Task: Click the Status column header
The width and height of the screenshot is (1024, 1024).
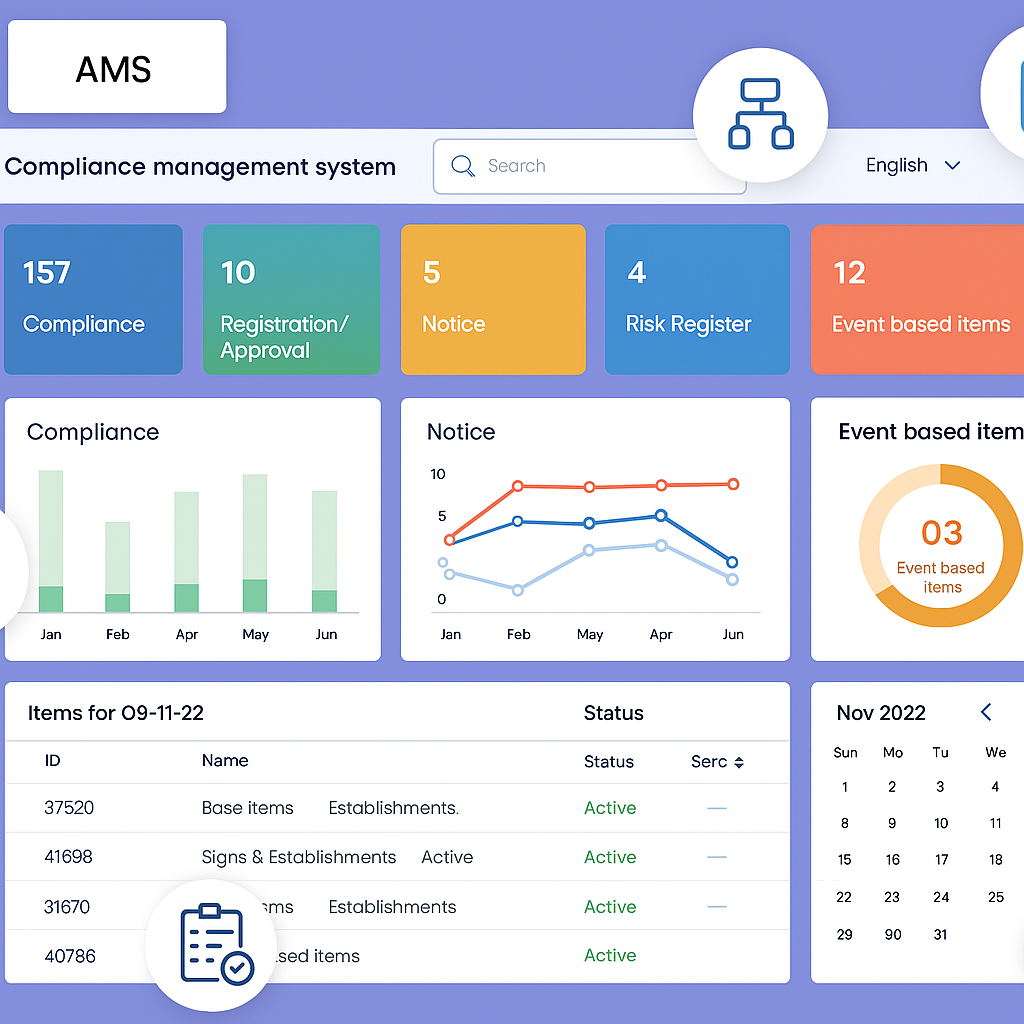Action: point(609,761)
